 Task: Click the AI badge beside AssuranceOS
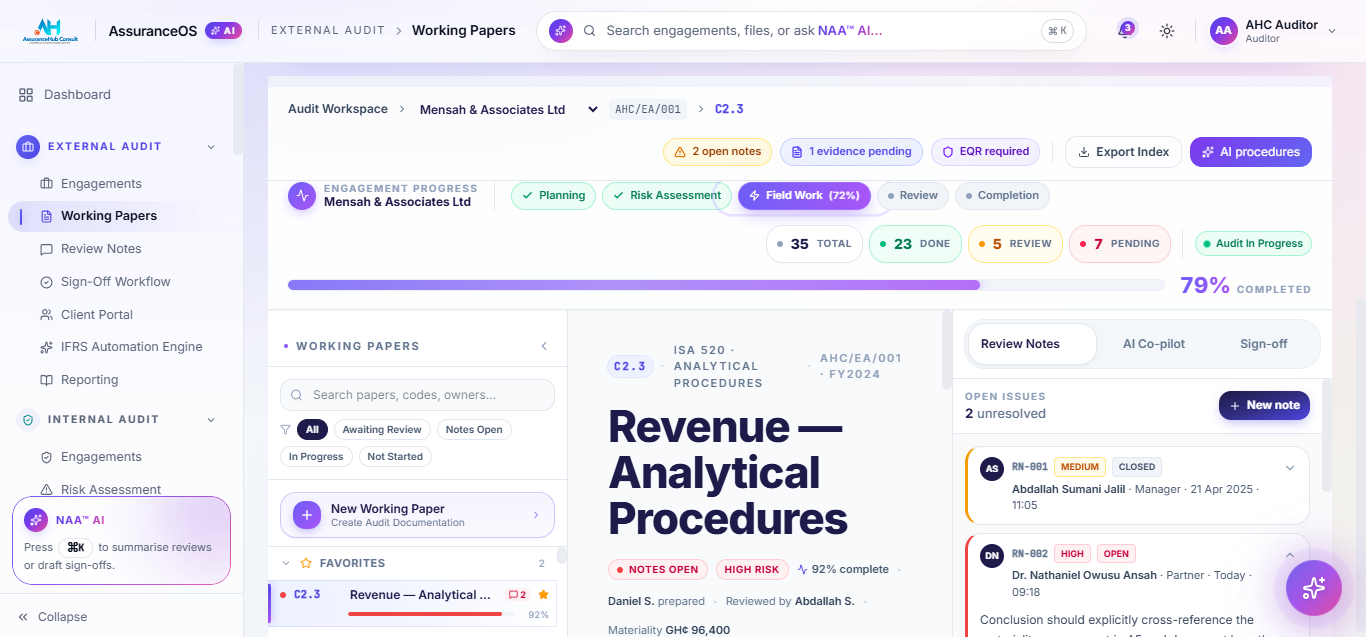[223, 31]
